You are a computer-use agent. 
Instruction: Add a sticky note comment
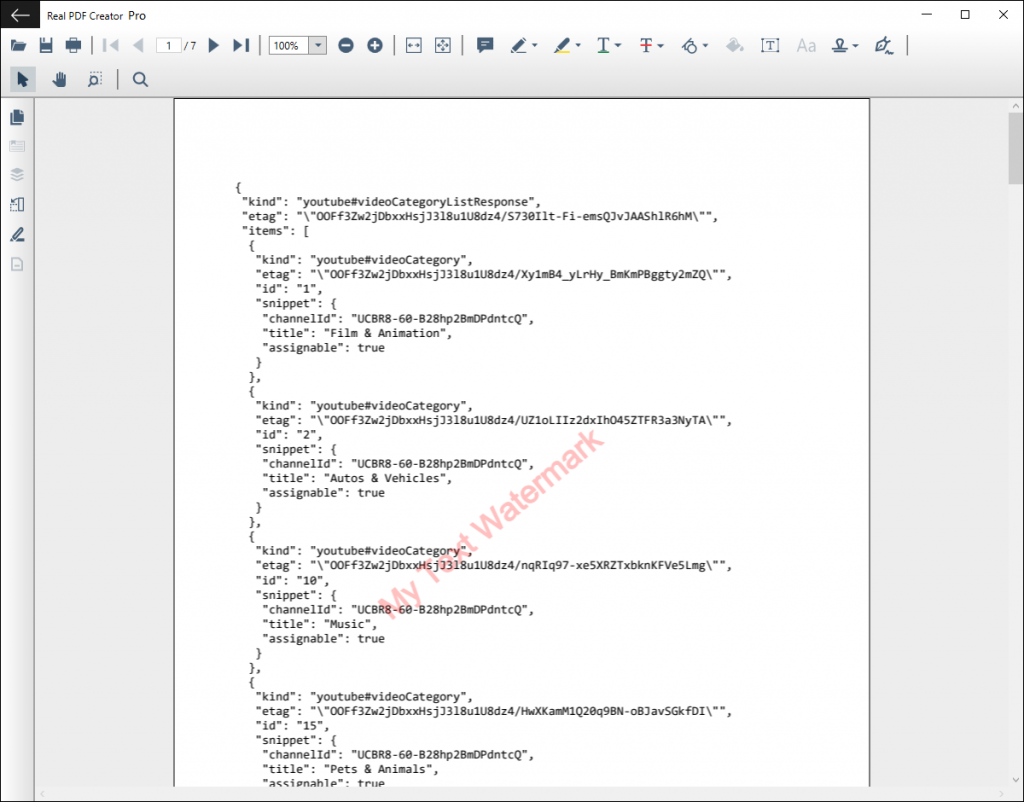[x=485, y=46]
